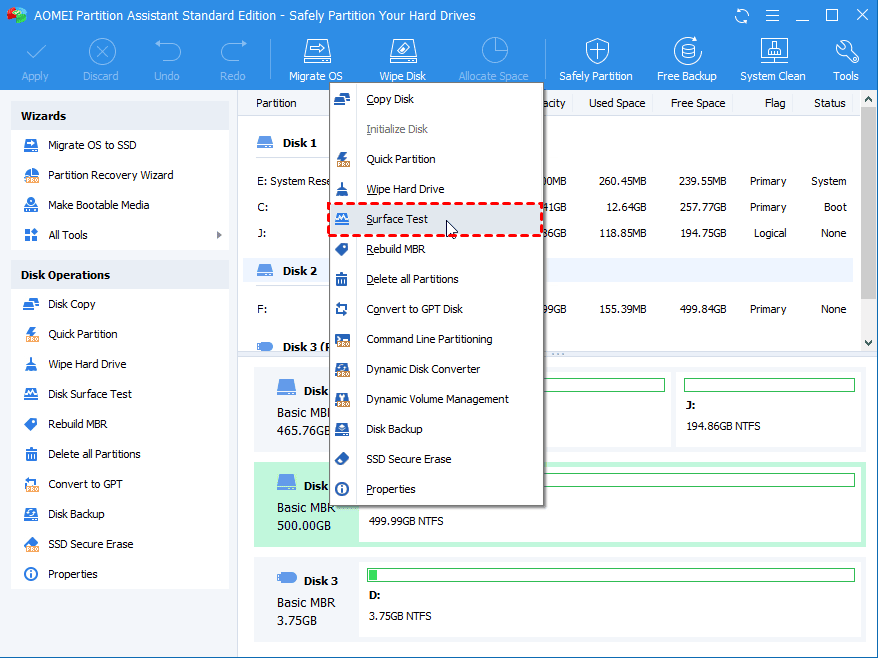Image resolution: width=878 pixels, height=658 pixels.
Task: Click the Discard toolbar icon
Action: tap(102, 52)
